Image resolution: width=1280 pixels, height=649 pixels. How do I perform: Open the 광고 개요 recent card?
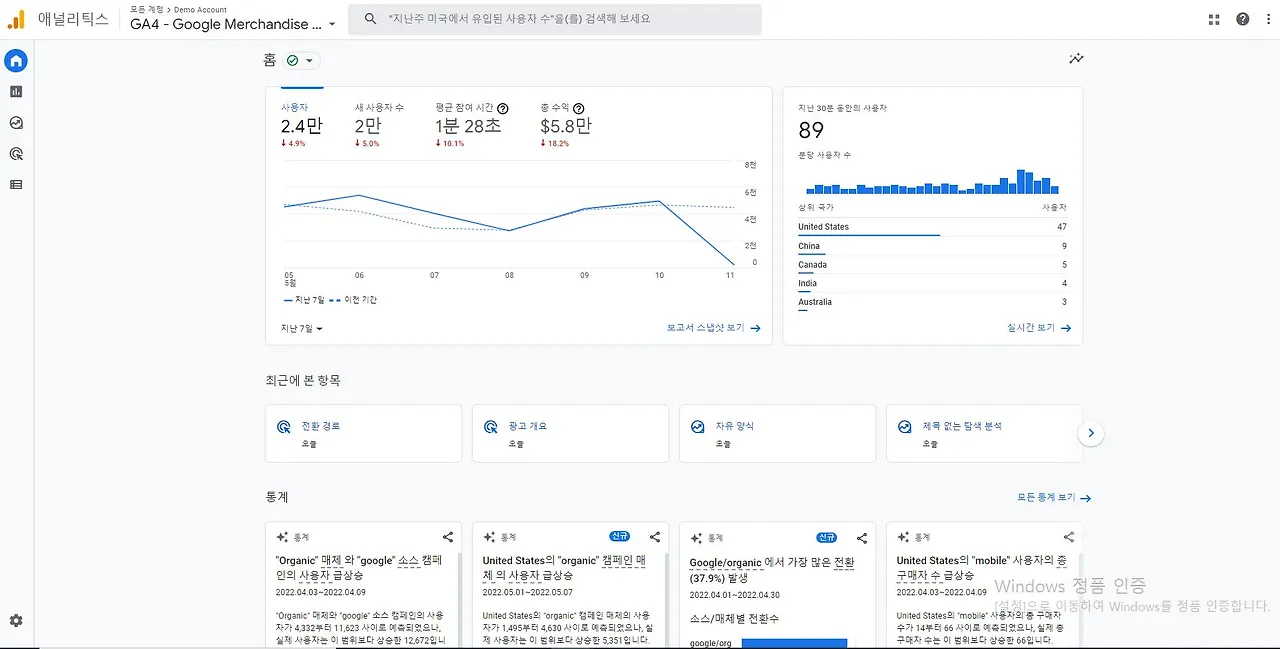tap(571, 433)
